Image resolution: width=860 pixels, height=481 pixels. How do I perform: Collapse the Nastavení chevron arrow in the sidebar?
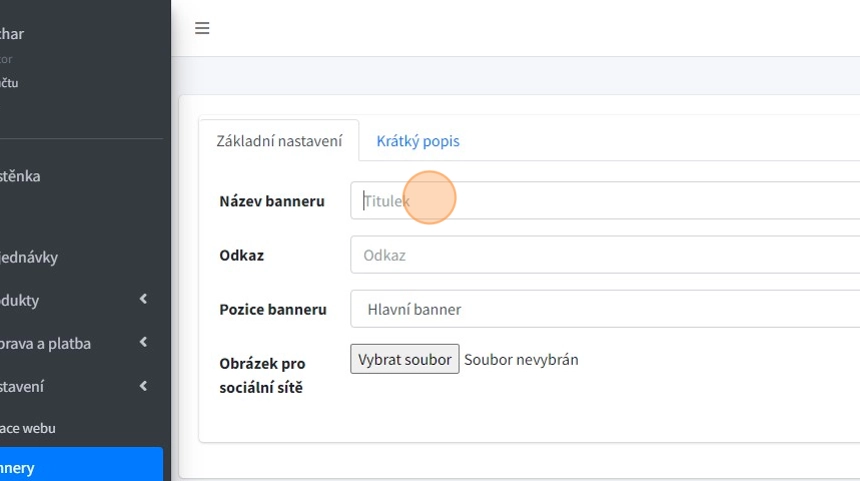(x=143, y=385)
